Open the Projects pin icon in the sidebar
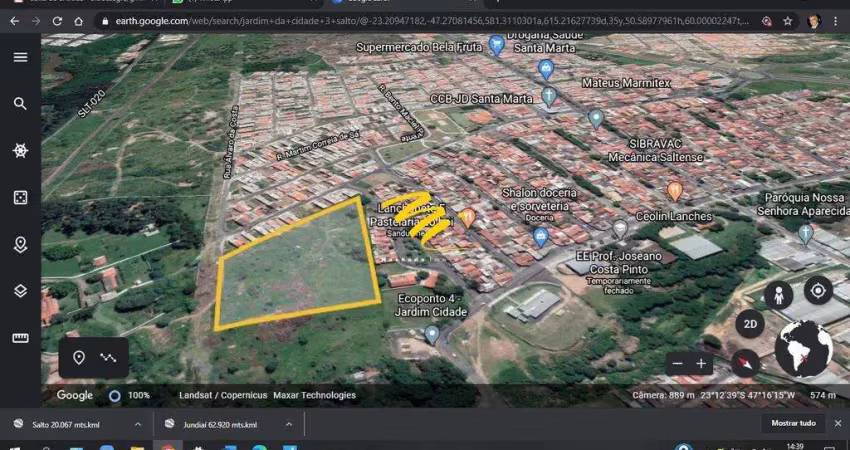 point(20,245)
